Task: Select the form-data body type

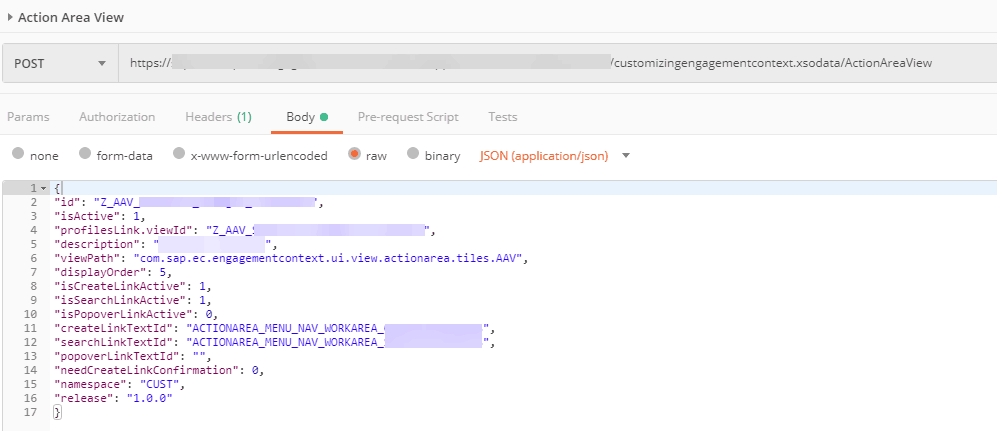Action: tap(85, 153)
